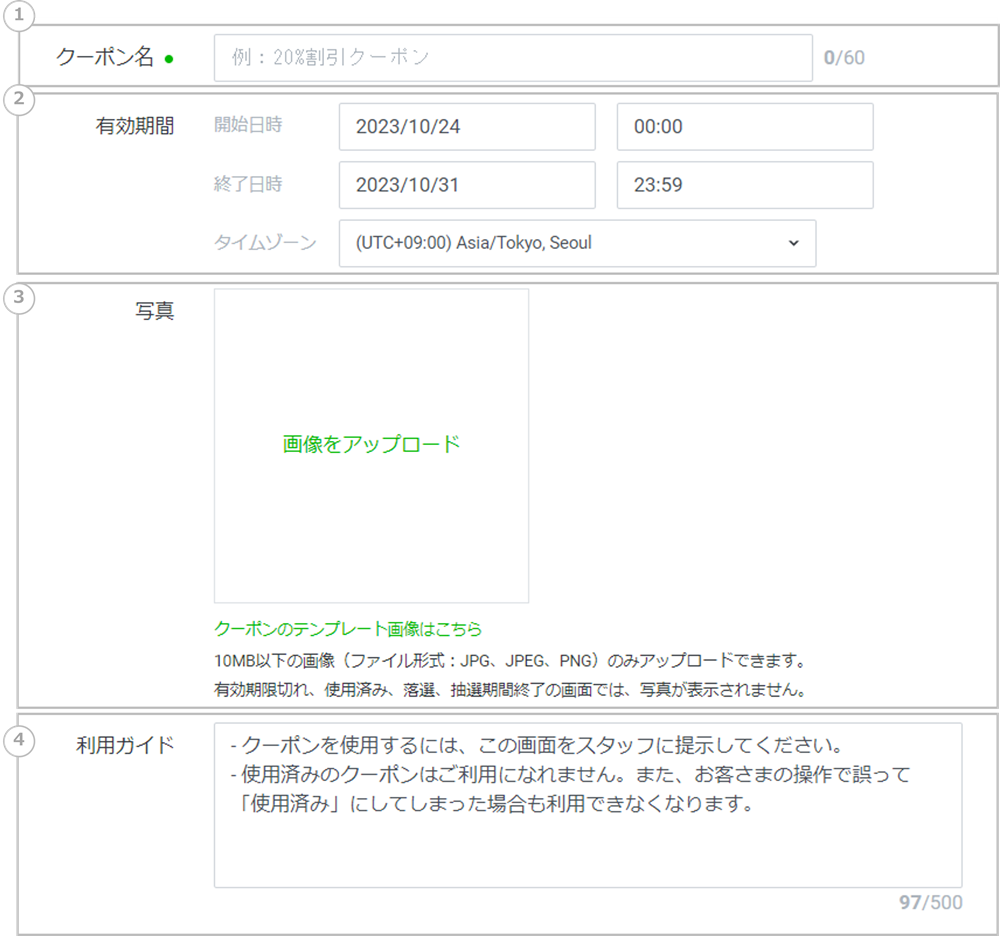Open the タイムゾーン Asia/Tokyo, Seoul dropdown
Image resolution: width=1000 pixels, height=936 pixels.
tap(577, 243)
